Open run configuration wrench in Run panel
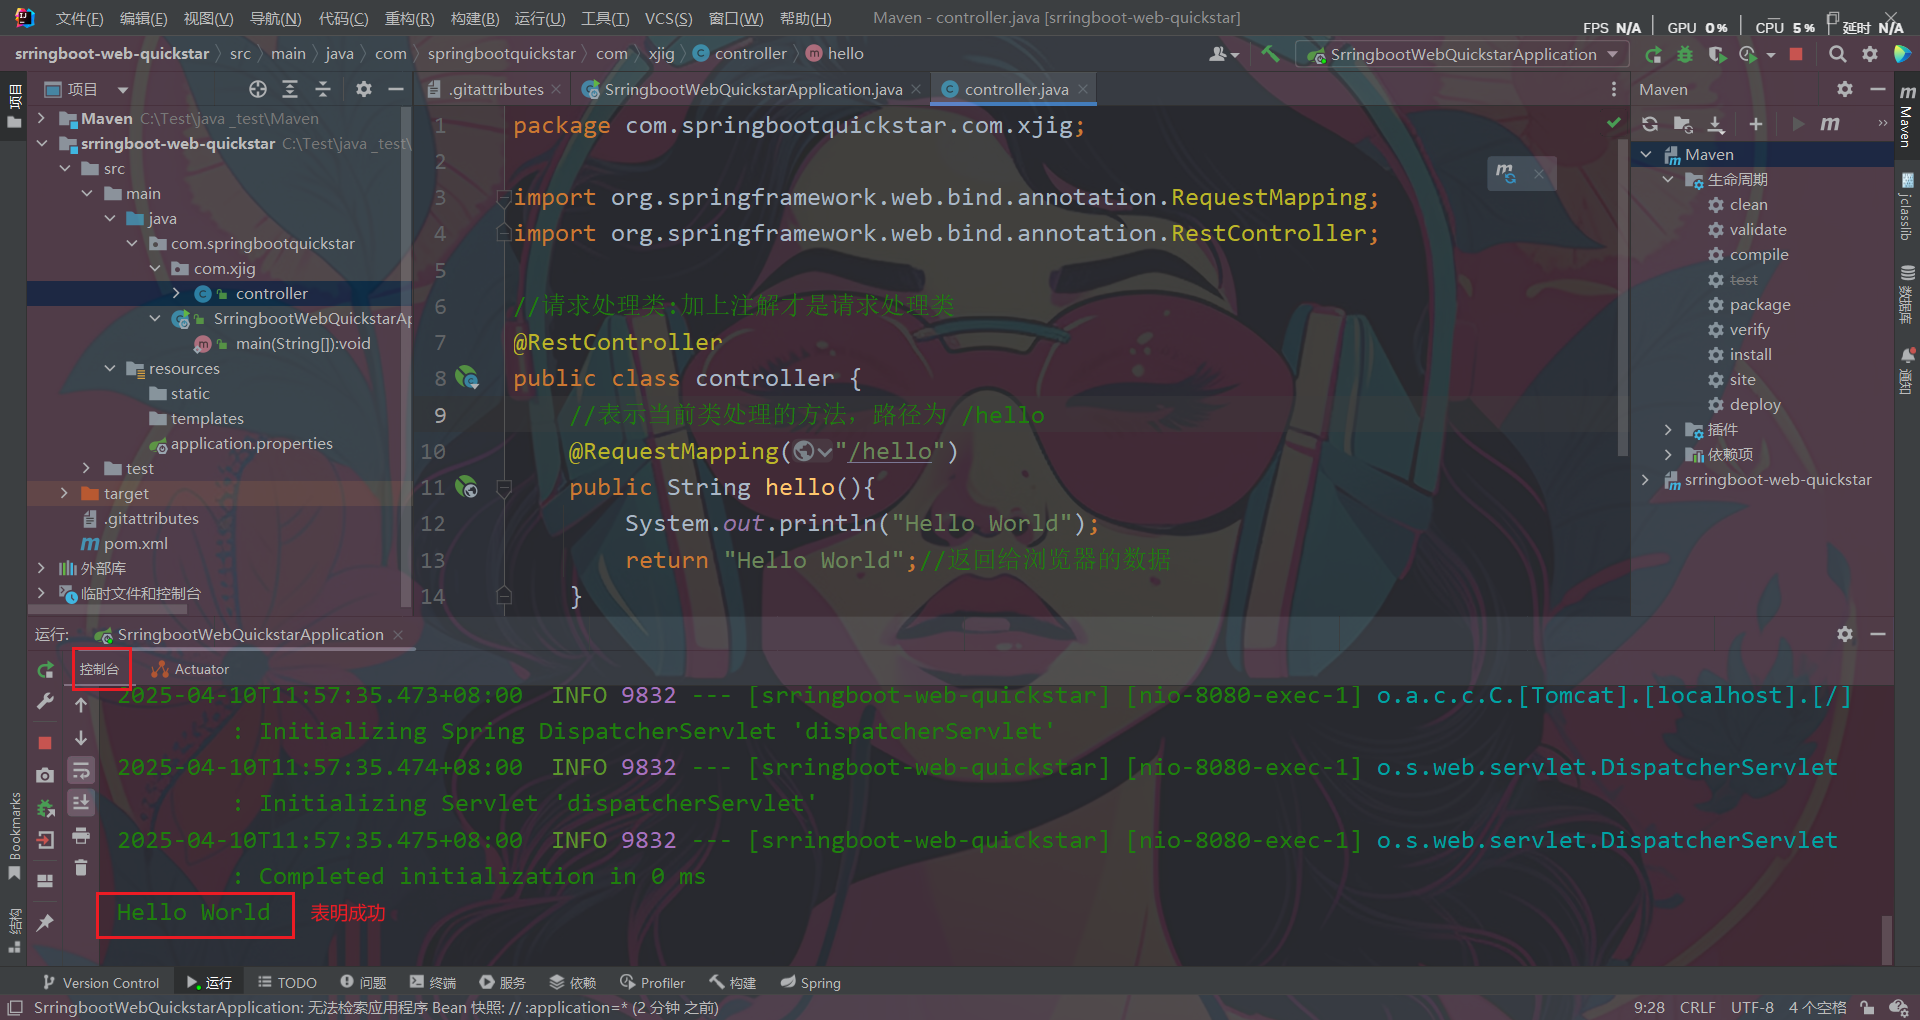 click(45, 702)
